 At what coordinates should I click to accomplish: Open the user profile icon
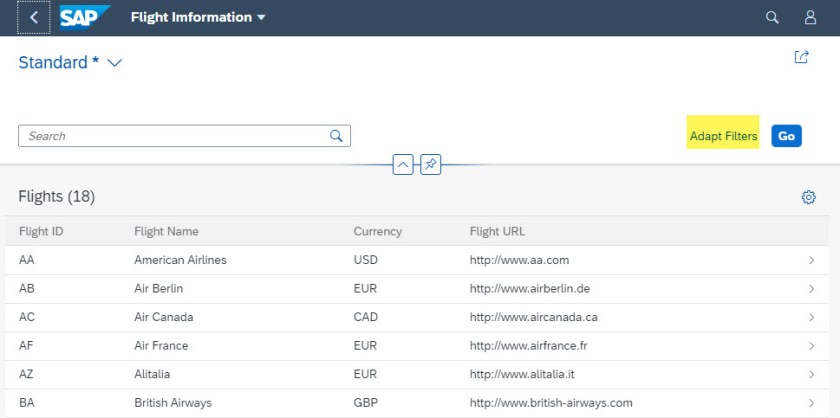pyautogui.click(x=811, y=18)
